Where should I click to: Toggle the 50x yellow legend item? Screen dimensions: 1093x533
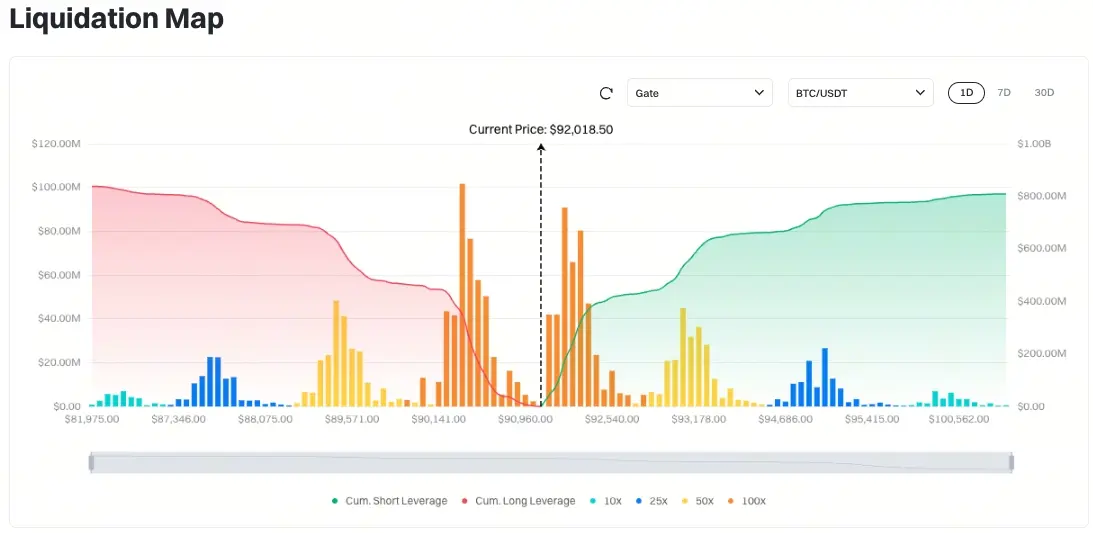pos(698,501)
